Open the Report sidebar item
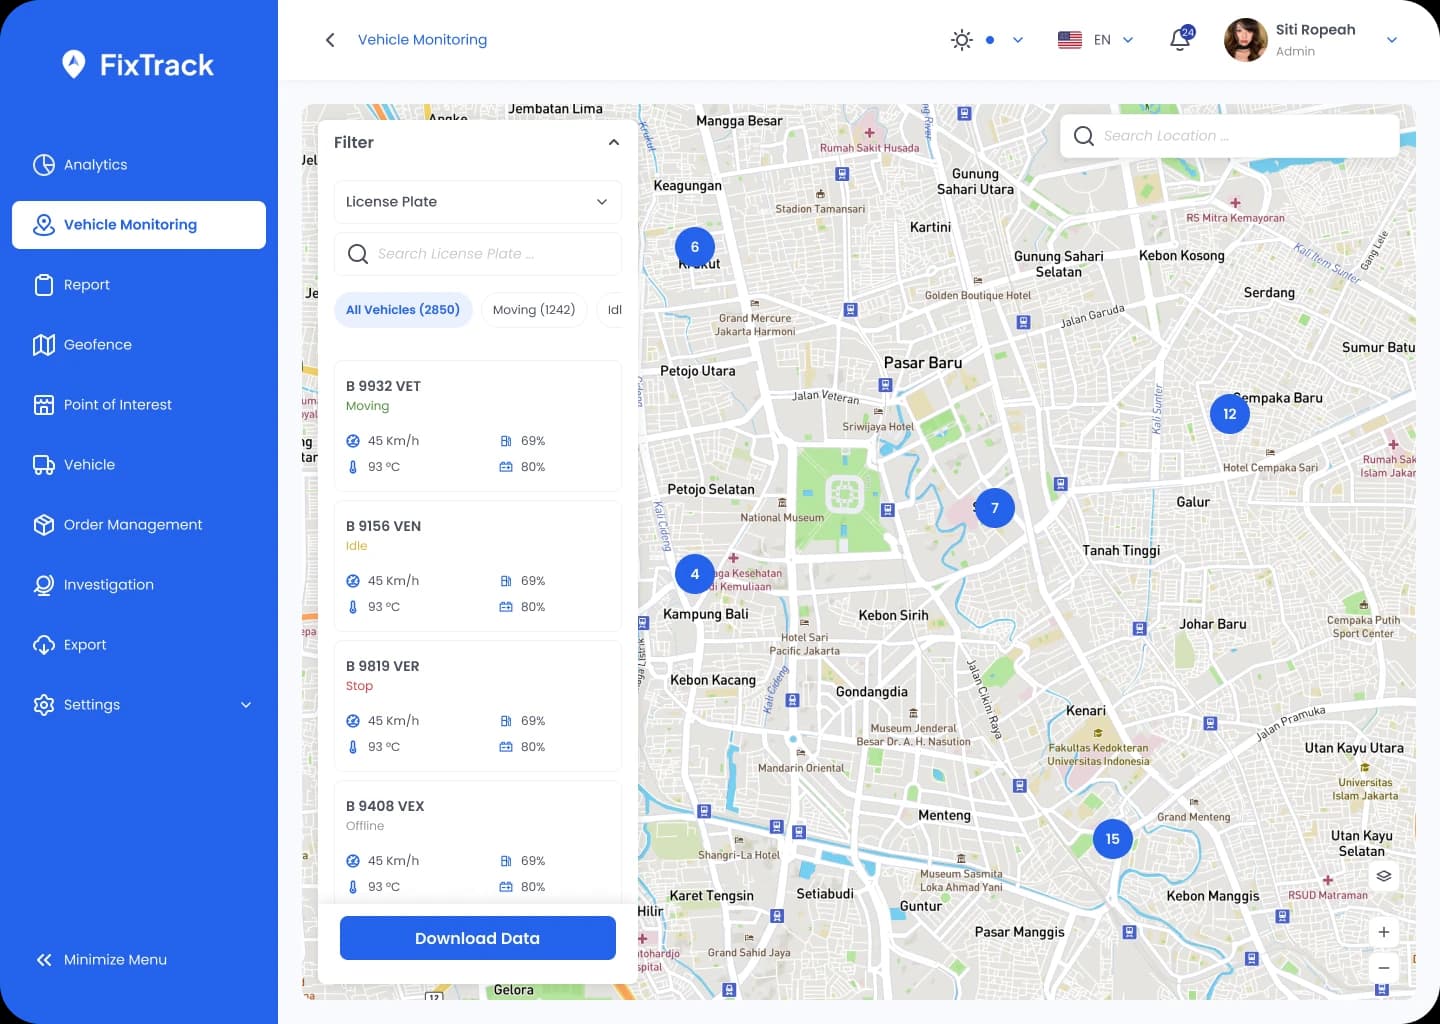 click(x=139, y=285)
